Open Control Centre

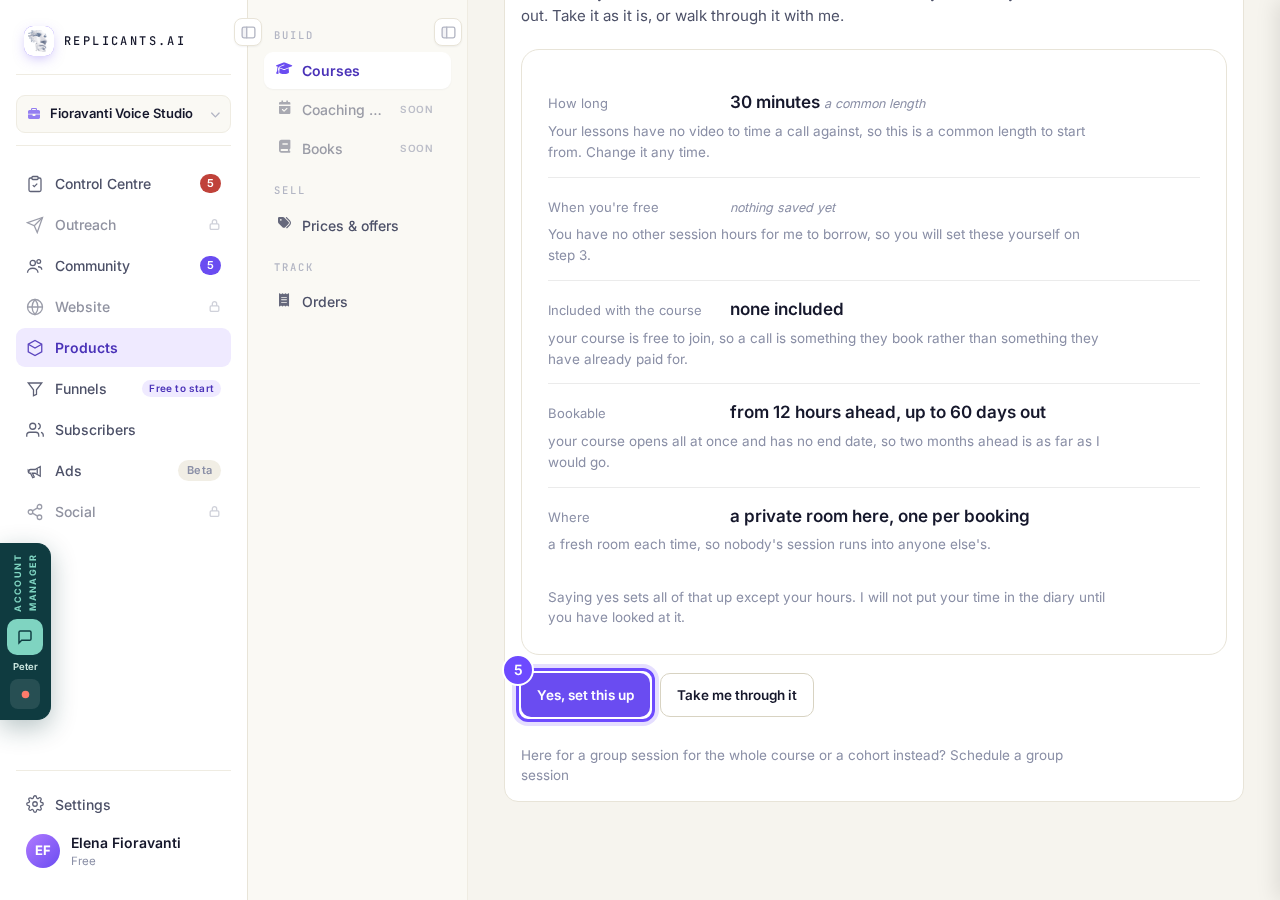pos(123,184)
